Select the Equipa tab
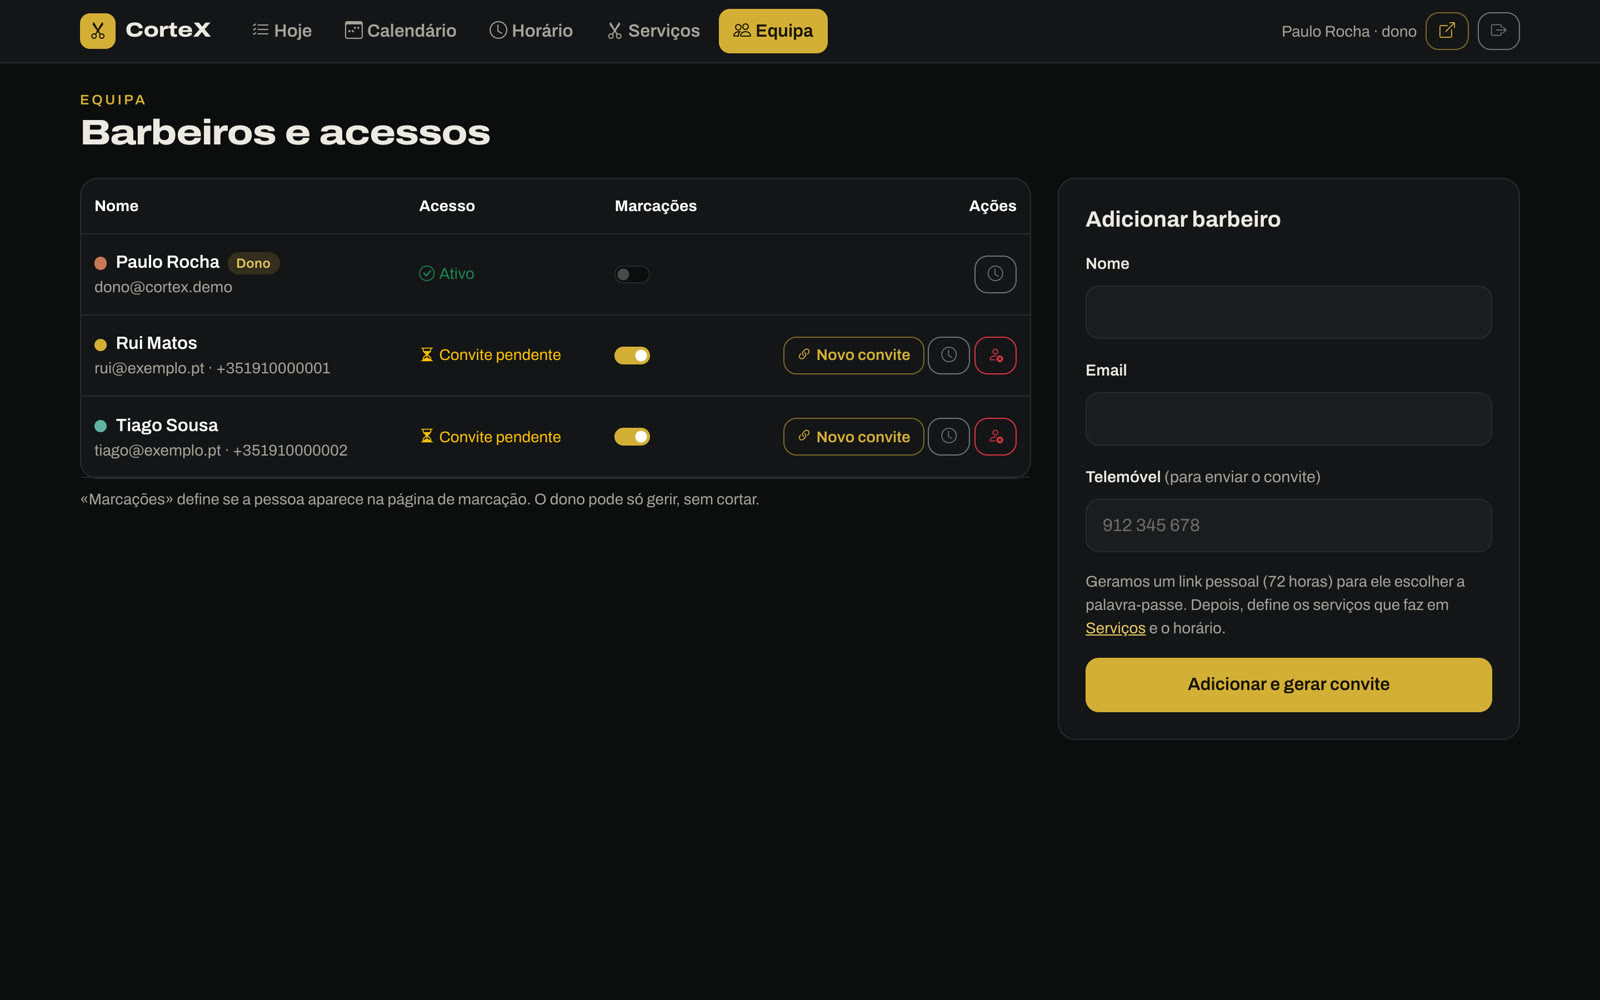 [773, 31]
